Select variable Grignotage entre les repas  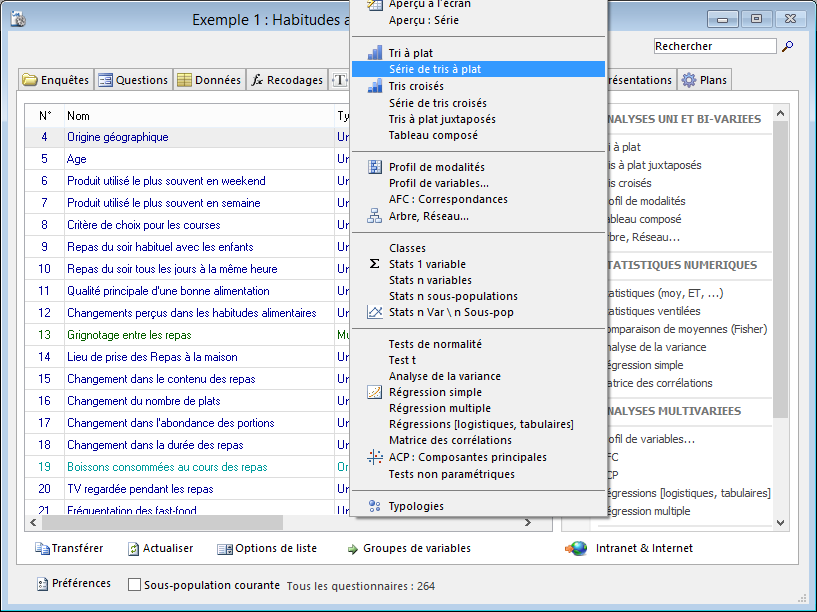click(129, 335)
